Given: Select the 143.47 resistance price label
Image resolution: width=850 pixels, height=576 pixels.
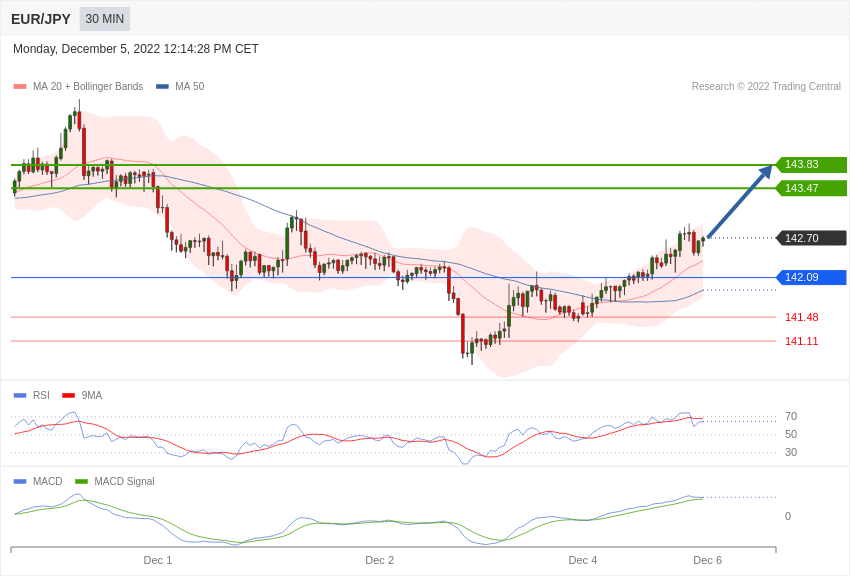Looking at the screenshot, I should coord(812,188).
